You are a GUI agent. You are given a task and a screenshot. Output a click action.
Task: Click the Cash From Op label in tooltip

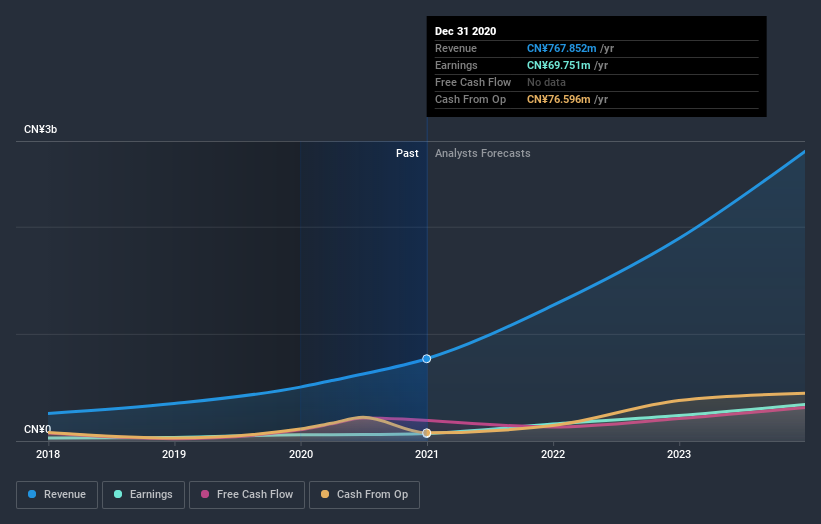[x=470, y=99]
